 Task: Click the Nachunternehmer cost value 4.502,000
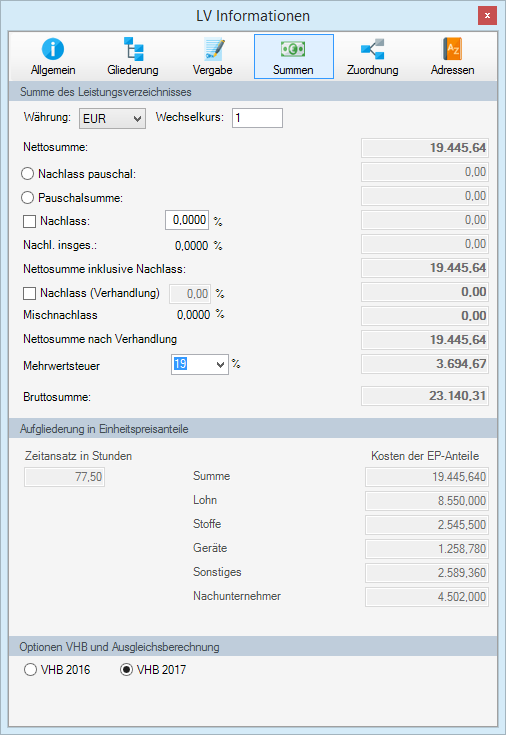[427, 597]
